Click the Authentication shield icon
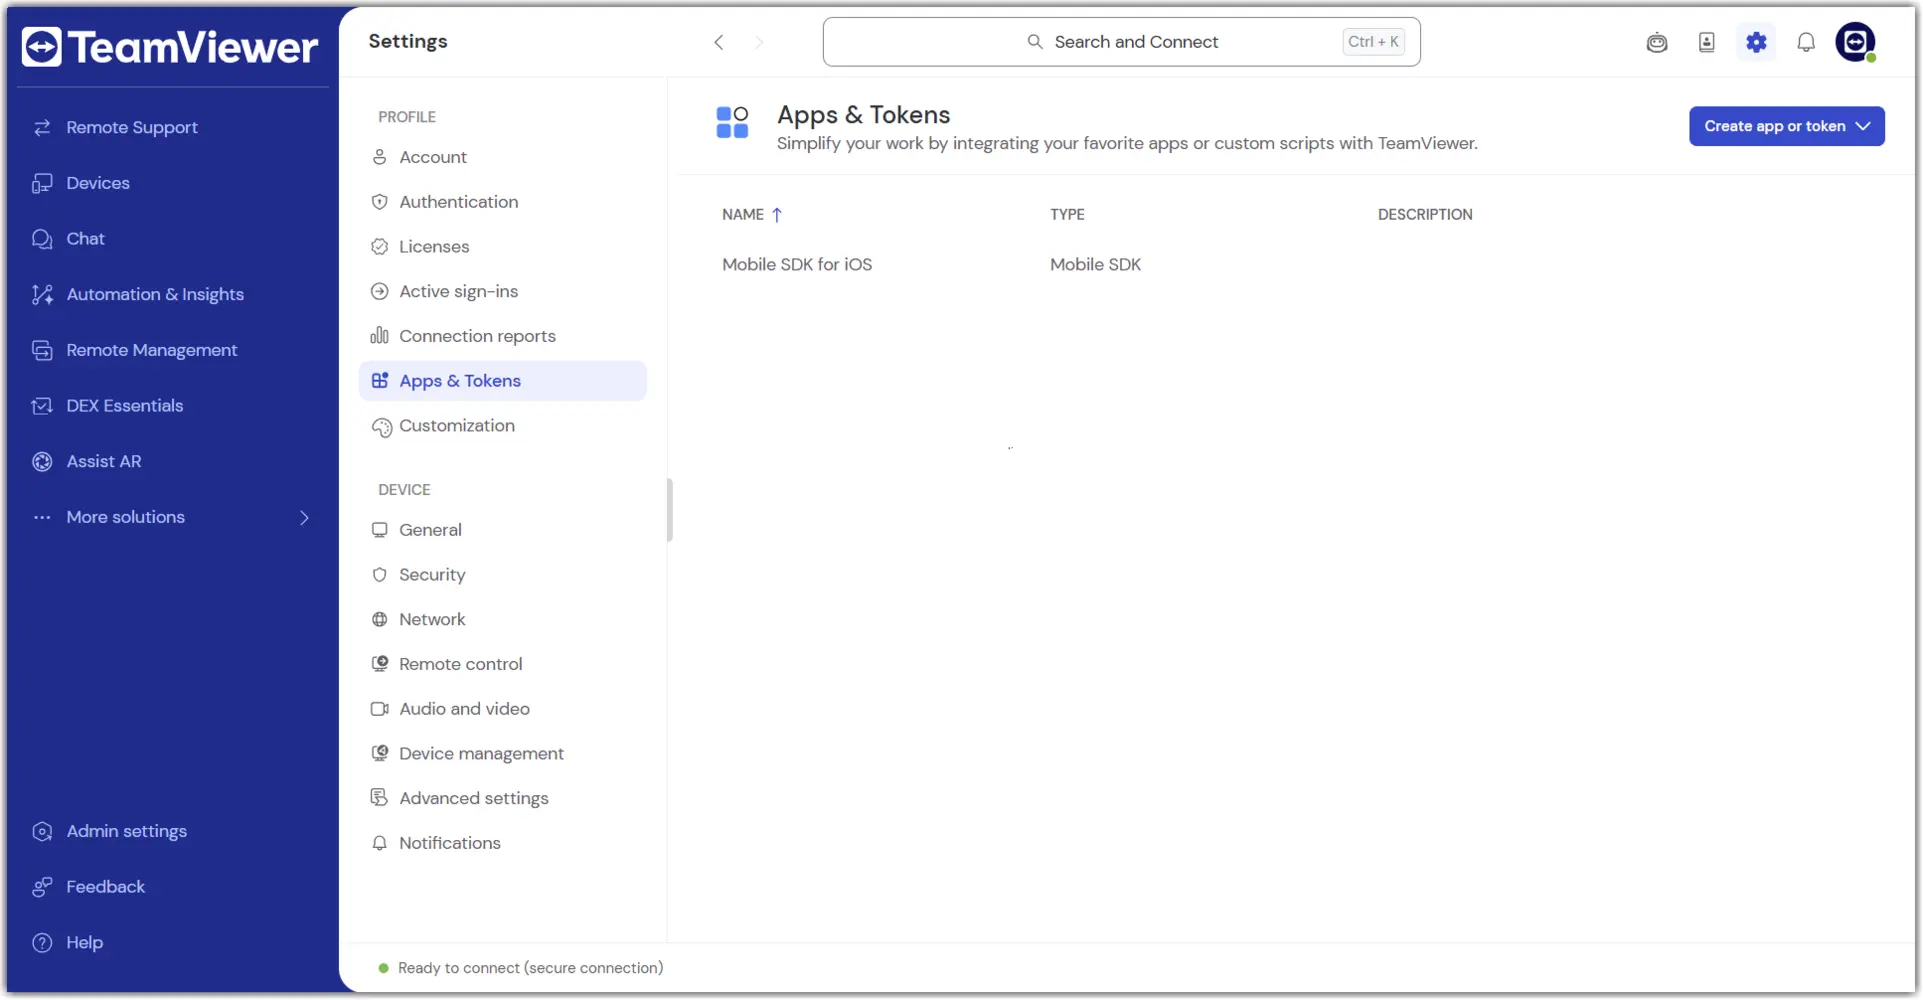Image resolution: width=1923 pixels, height=1000 pixels. pos(380,202)
